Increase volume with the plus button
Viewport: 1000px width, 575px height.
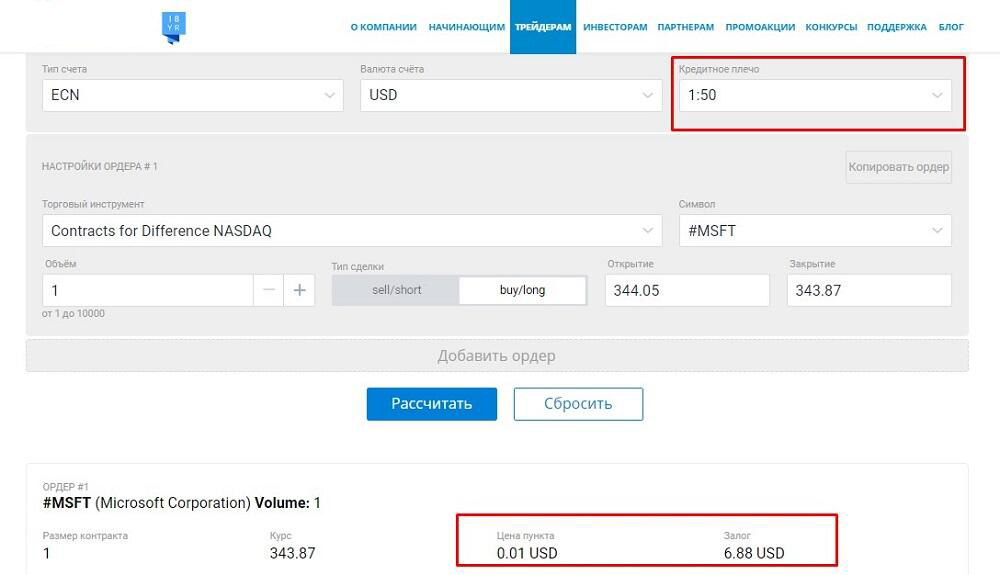[x=299, y=291]
